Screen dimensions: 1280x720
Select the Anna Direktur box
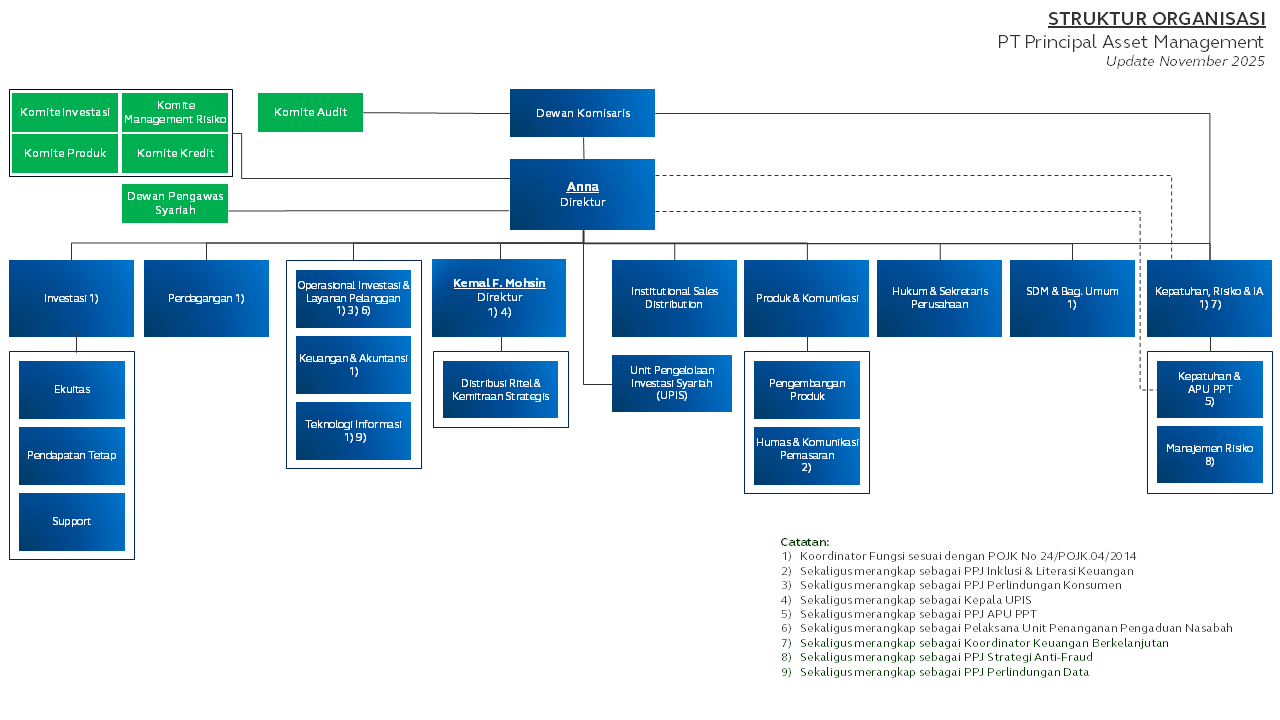582,194
